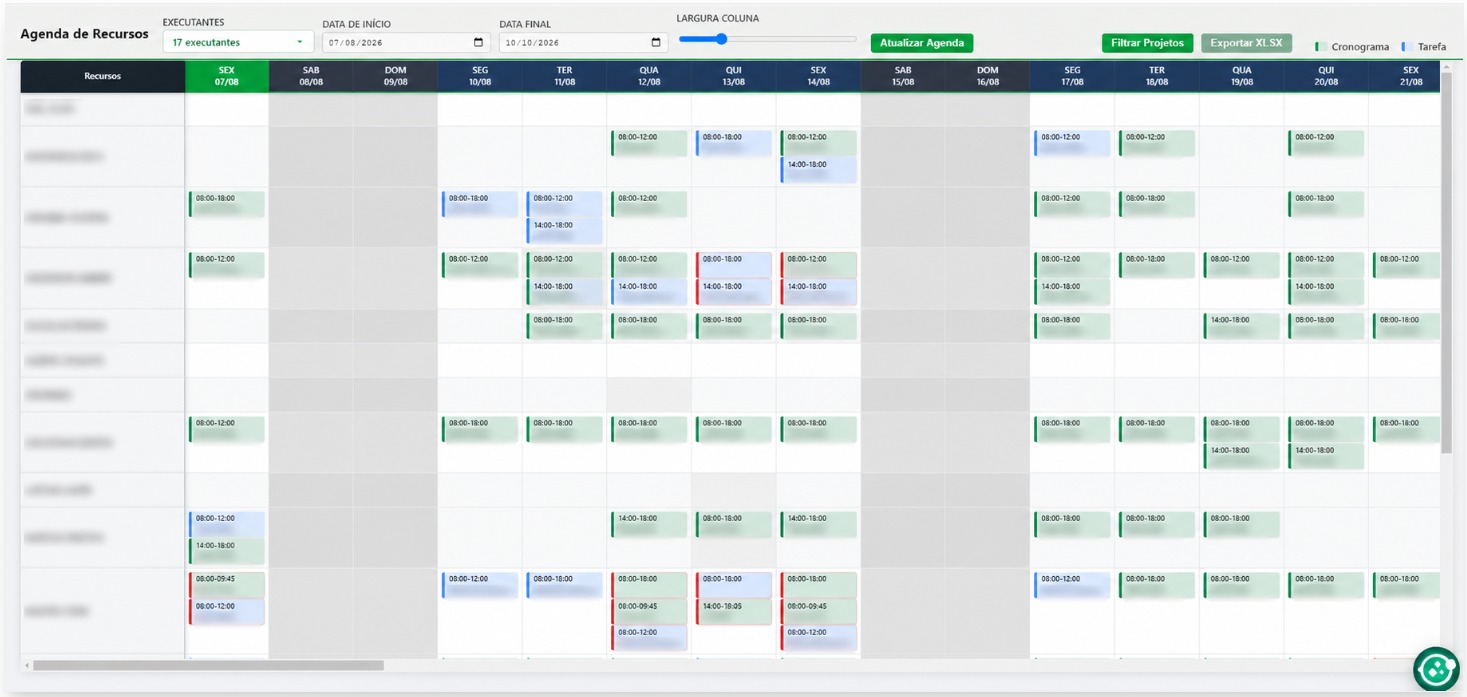Viewport: 1467px width, 697px height.
Task: Open the 14:00-18:00 event on QUI 13/08
Action: pyautogui.click(x=734, y=291)
